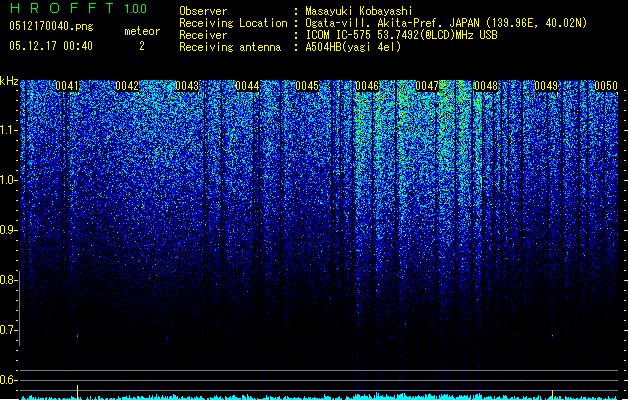Click the green meteor echo dot near 0049
The height and width of the screenshot is (400, 629).
pyautogui.click(x=552, y=335)
